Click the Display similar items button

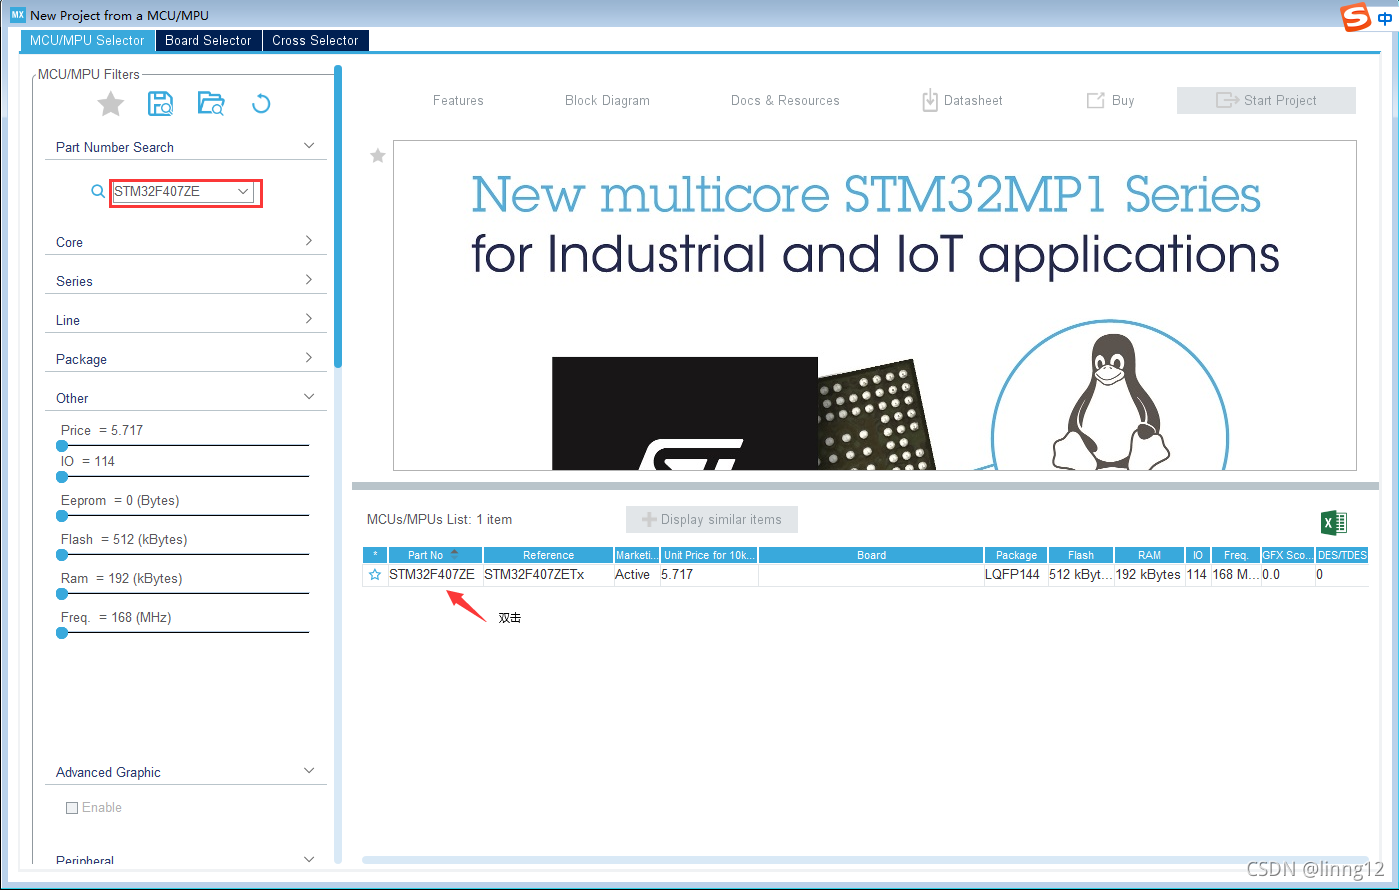711,519
